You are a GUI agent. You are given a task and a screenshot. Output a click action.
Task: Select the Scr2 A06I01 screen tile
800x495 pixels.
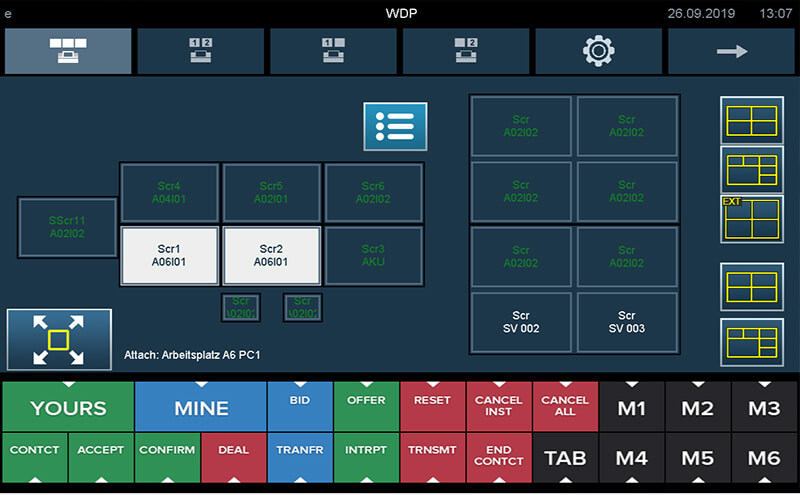point(271,256)
